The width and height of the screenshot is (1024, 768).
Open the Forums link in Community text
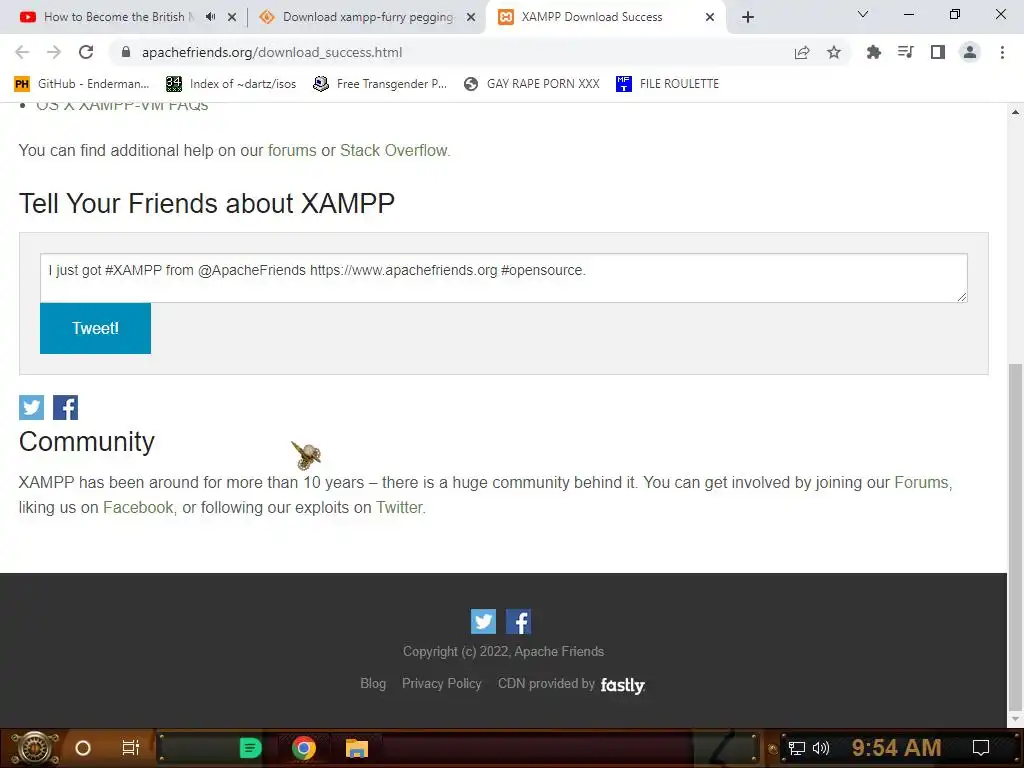tap(921, 482)
